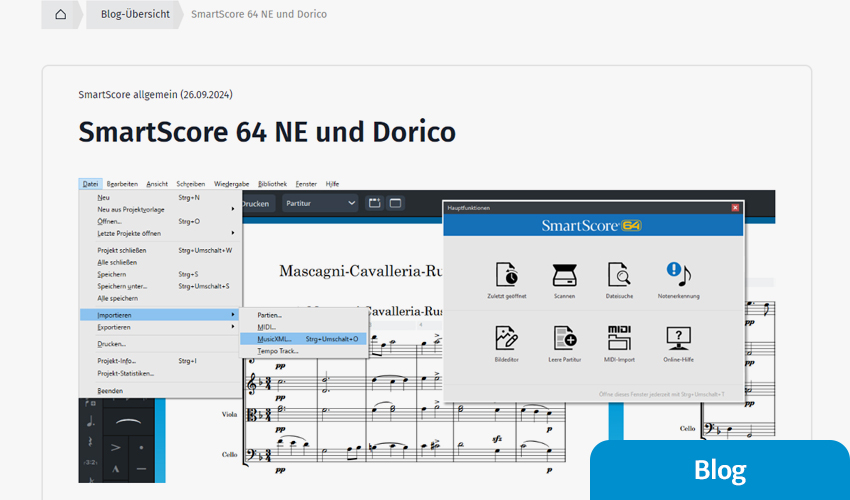Open Online-Hilfe in the Hauptfunktionen window

(x=680, y=338)
